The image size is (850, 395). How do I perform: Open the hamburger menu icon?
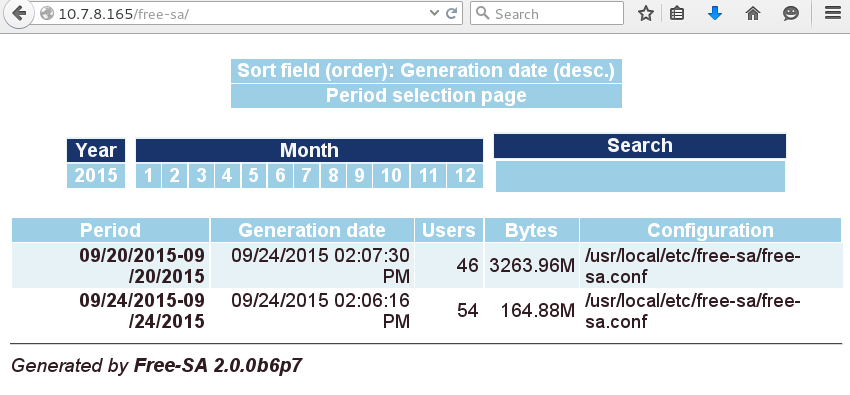click(833, 14)
